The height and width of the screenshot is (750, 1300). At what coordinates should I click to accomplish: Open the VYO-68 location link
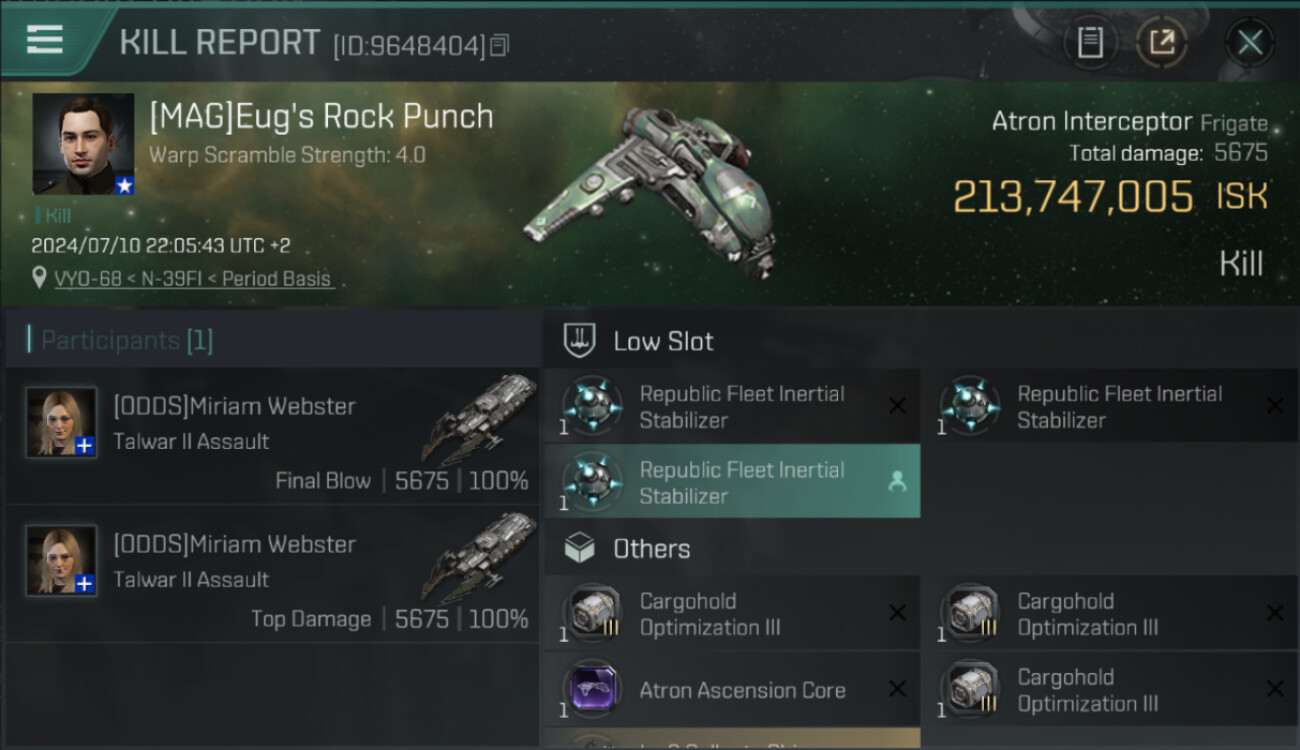coord(192,279)
